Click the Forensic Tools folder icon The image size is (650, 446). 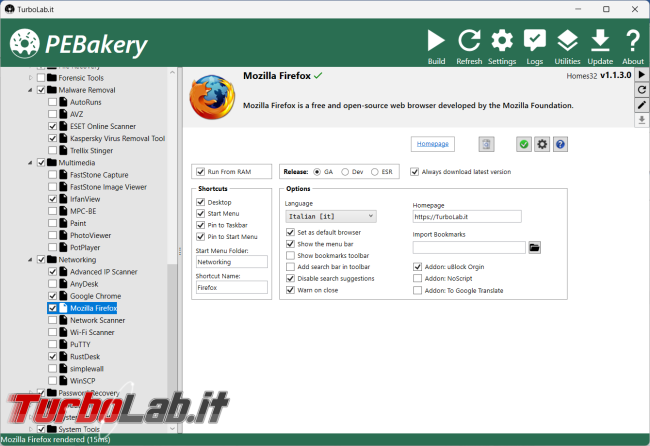pos(52,78)
